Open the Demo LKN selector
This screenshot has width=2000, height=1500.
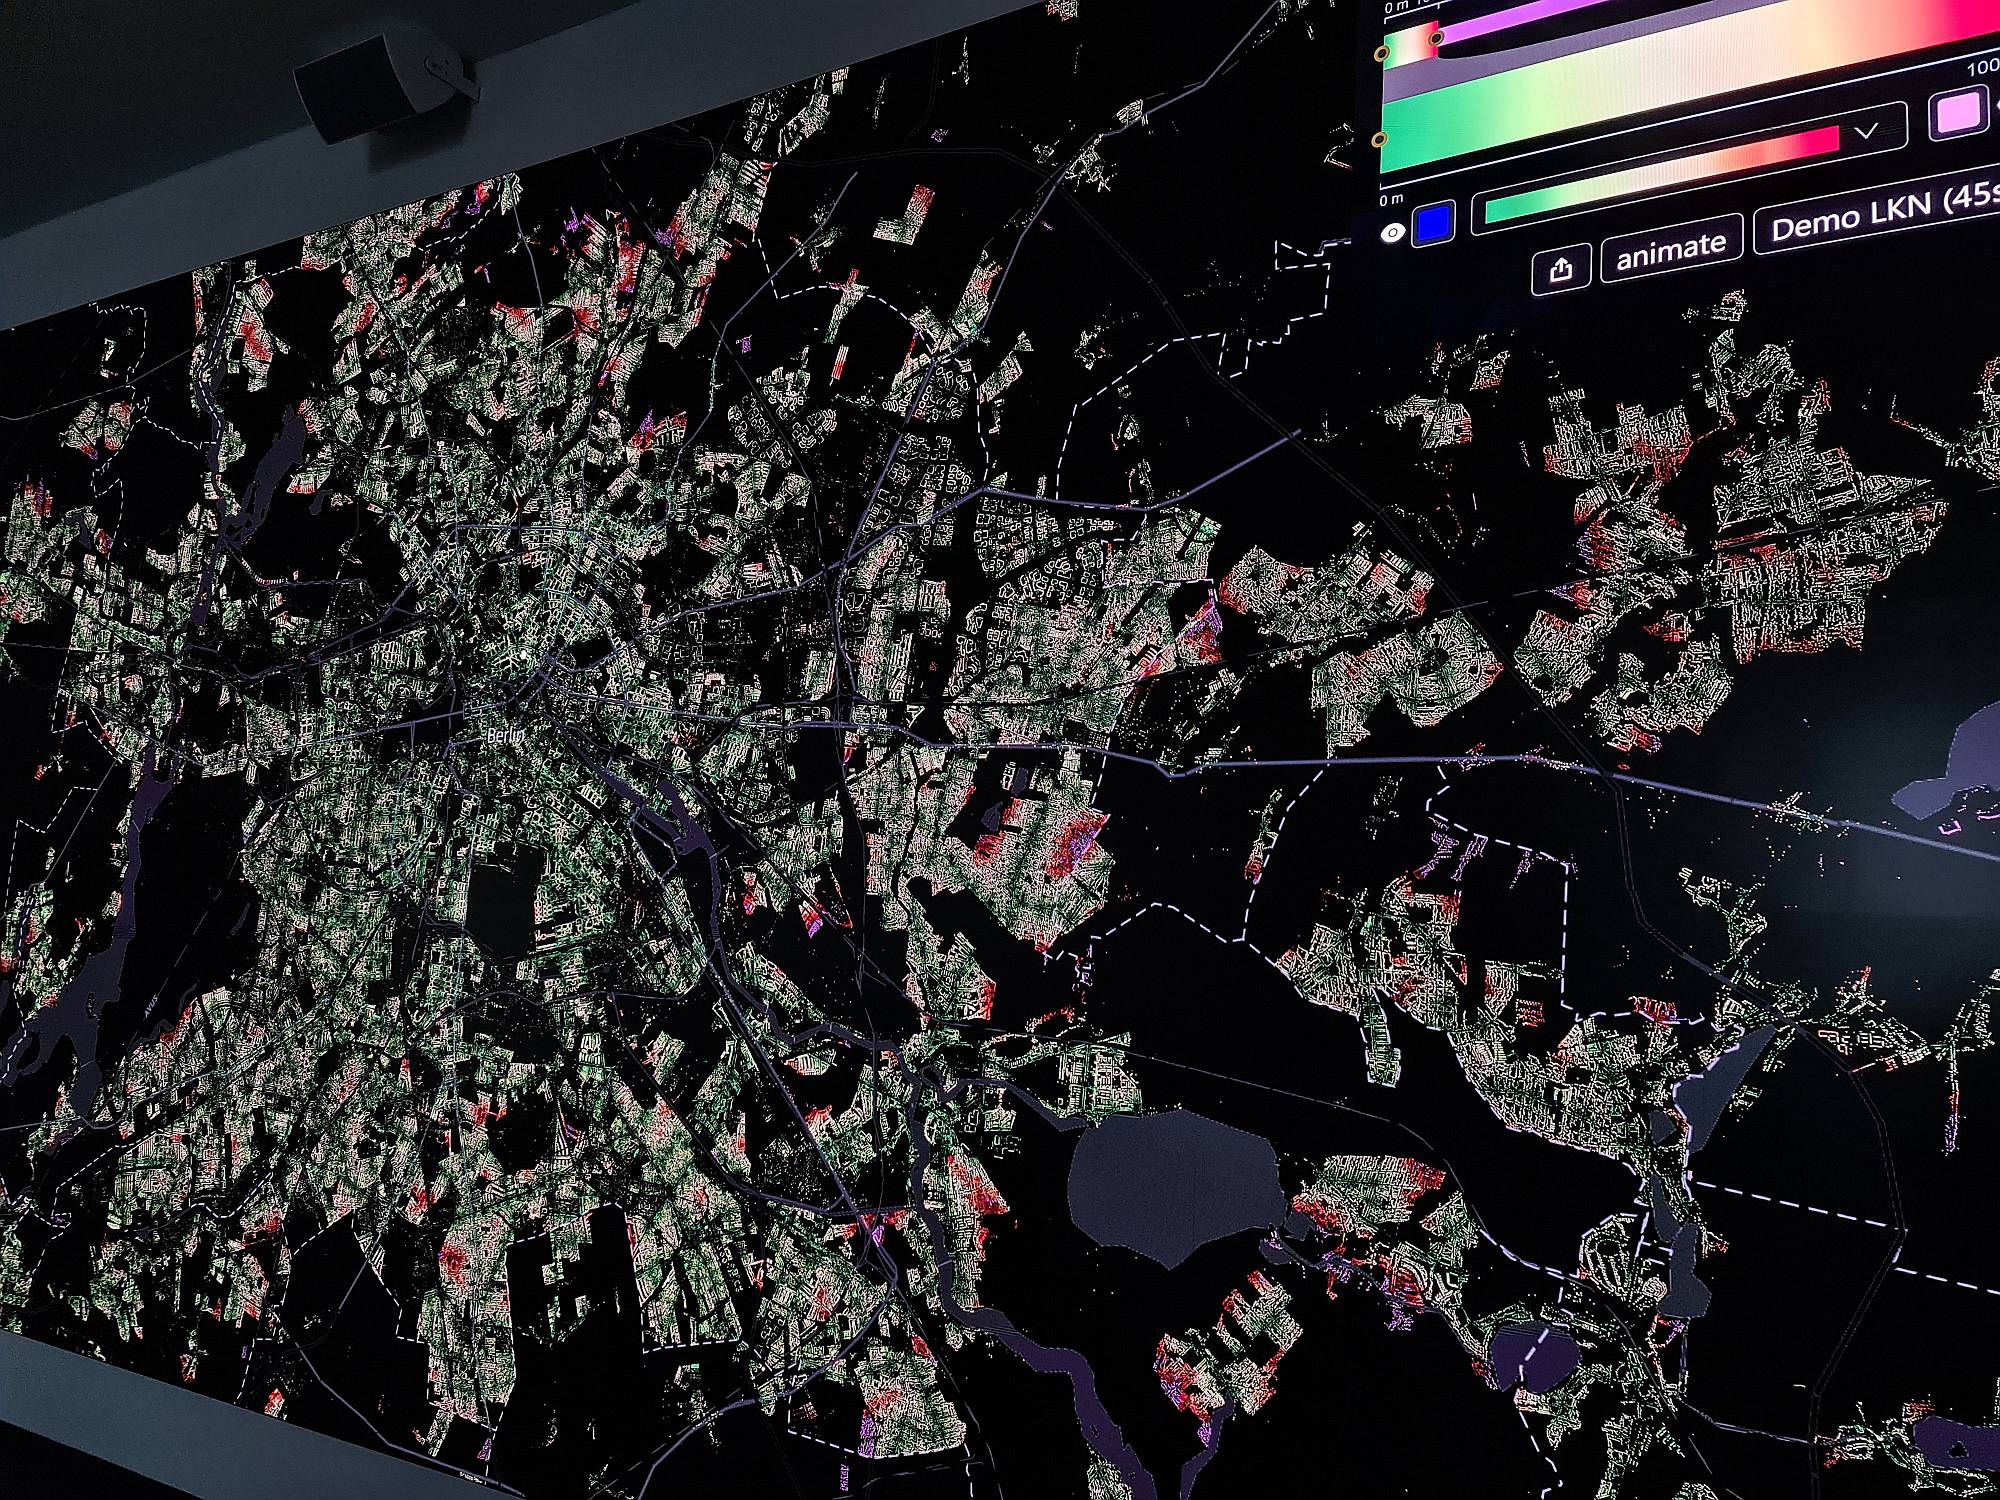click(x=1879, y=212)
